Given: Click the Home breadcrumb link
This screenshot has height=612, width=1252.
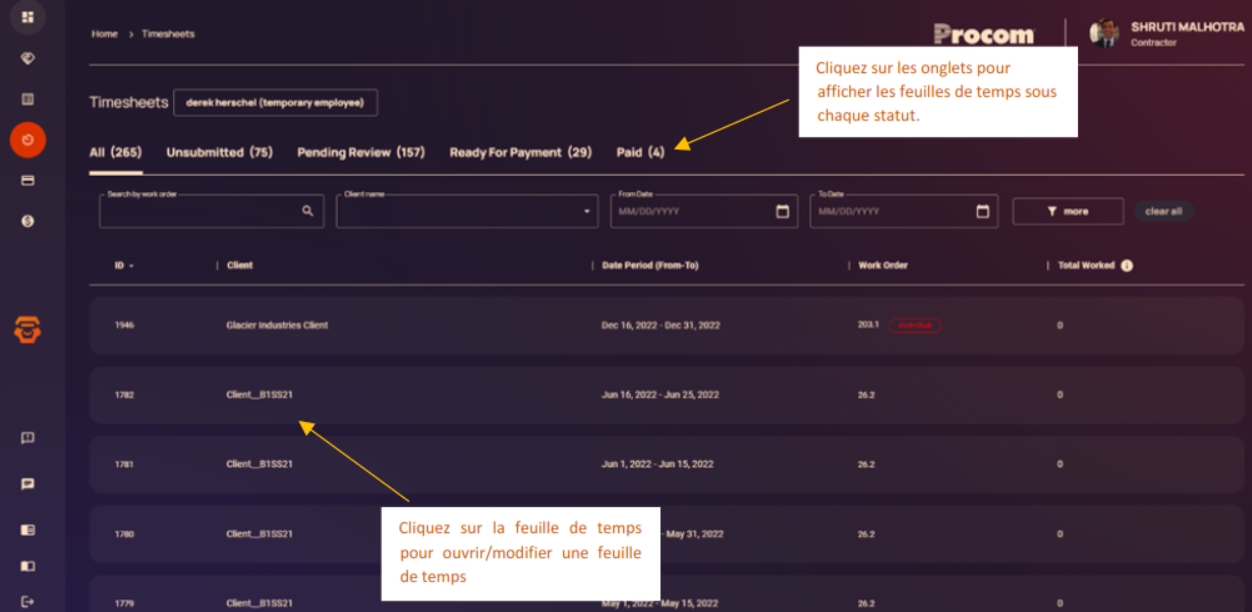Looking at the screenshot, I should (104, 34).
